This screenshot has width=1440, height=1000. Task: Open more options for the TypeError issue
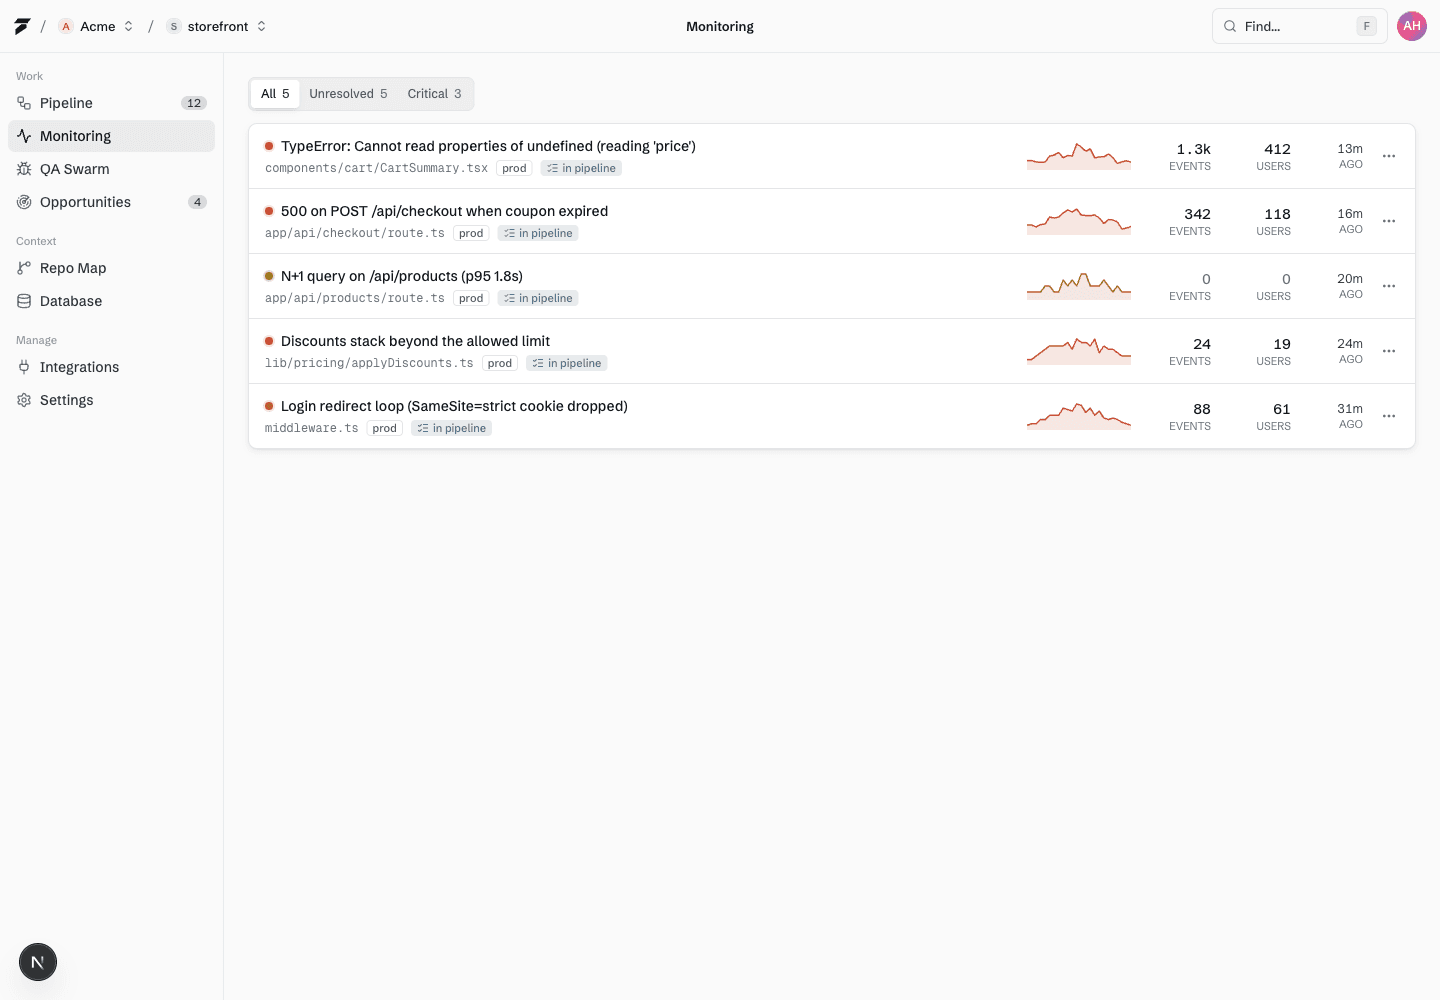pyautogui.click(x=1389, y=156)
